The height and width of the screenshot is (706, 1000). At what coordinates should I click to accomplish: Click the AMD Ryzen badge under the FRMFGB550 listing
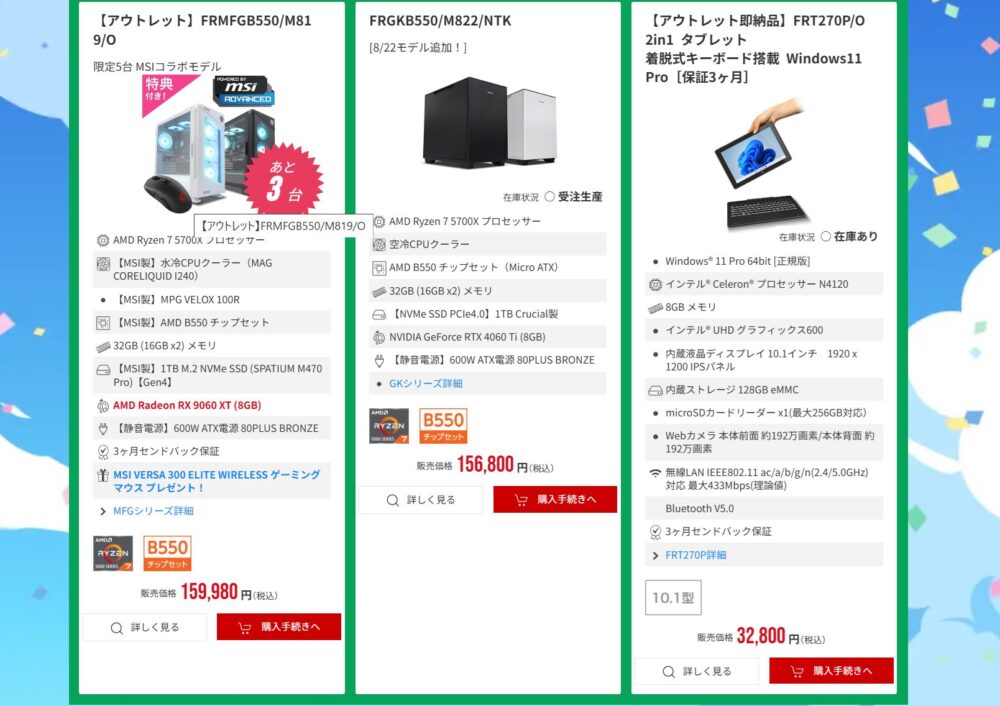(113, 553)
